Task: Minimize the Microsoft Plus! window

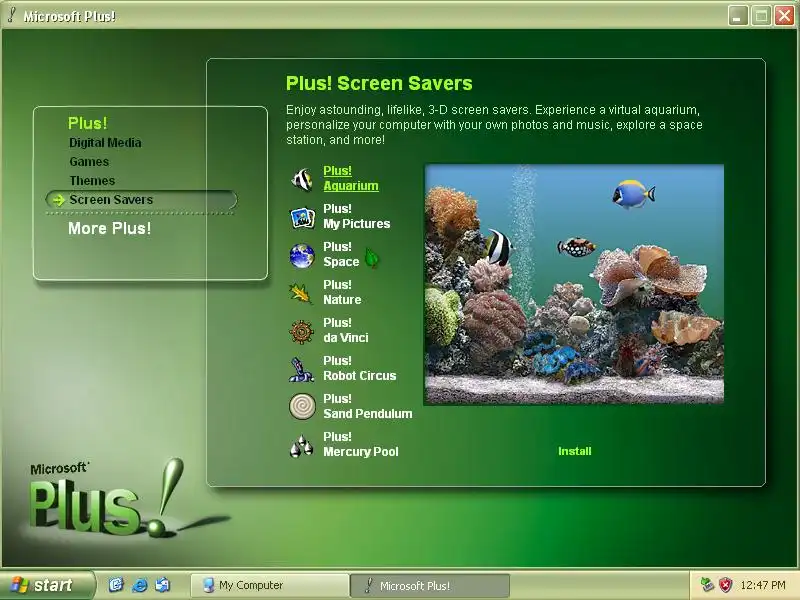Action: click(738, 16)
